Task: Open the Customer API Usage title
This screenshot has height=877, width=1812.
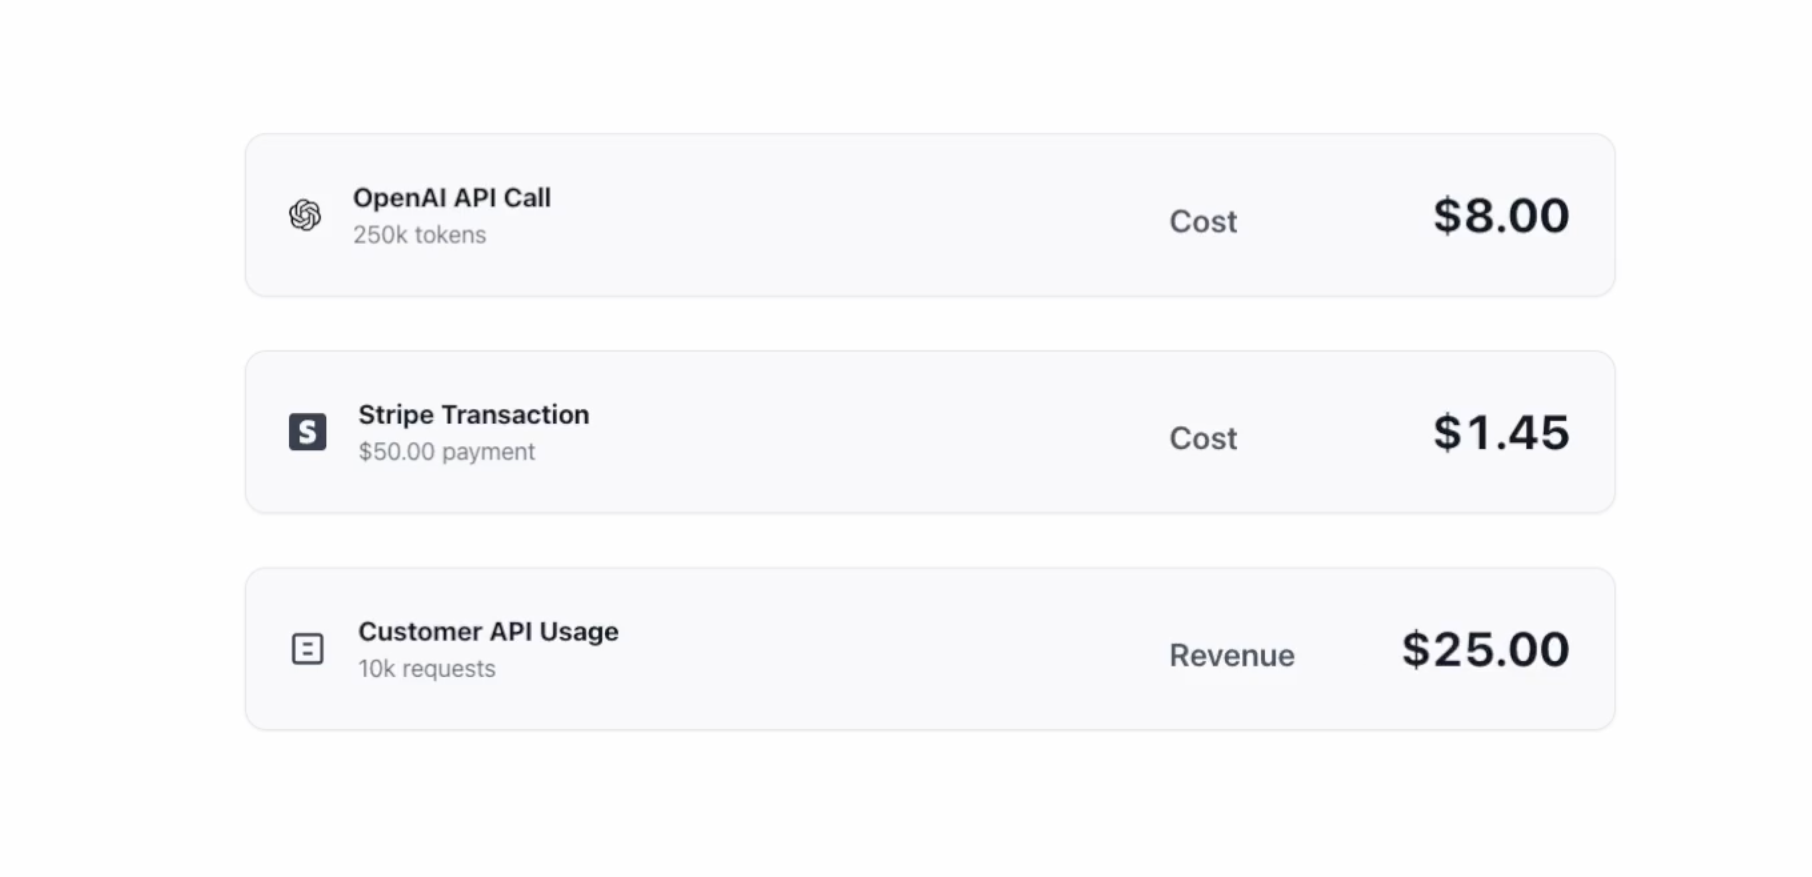Action: point(488,632)
